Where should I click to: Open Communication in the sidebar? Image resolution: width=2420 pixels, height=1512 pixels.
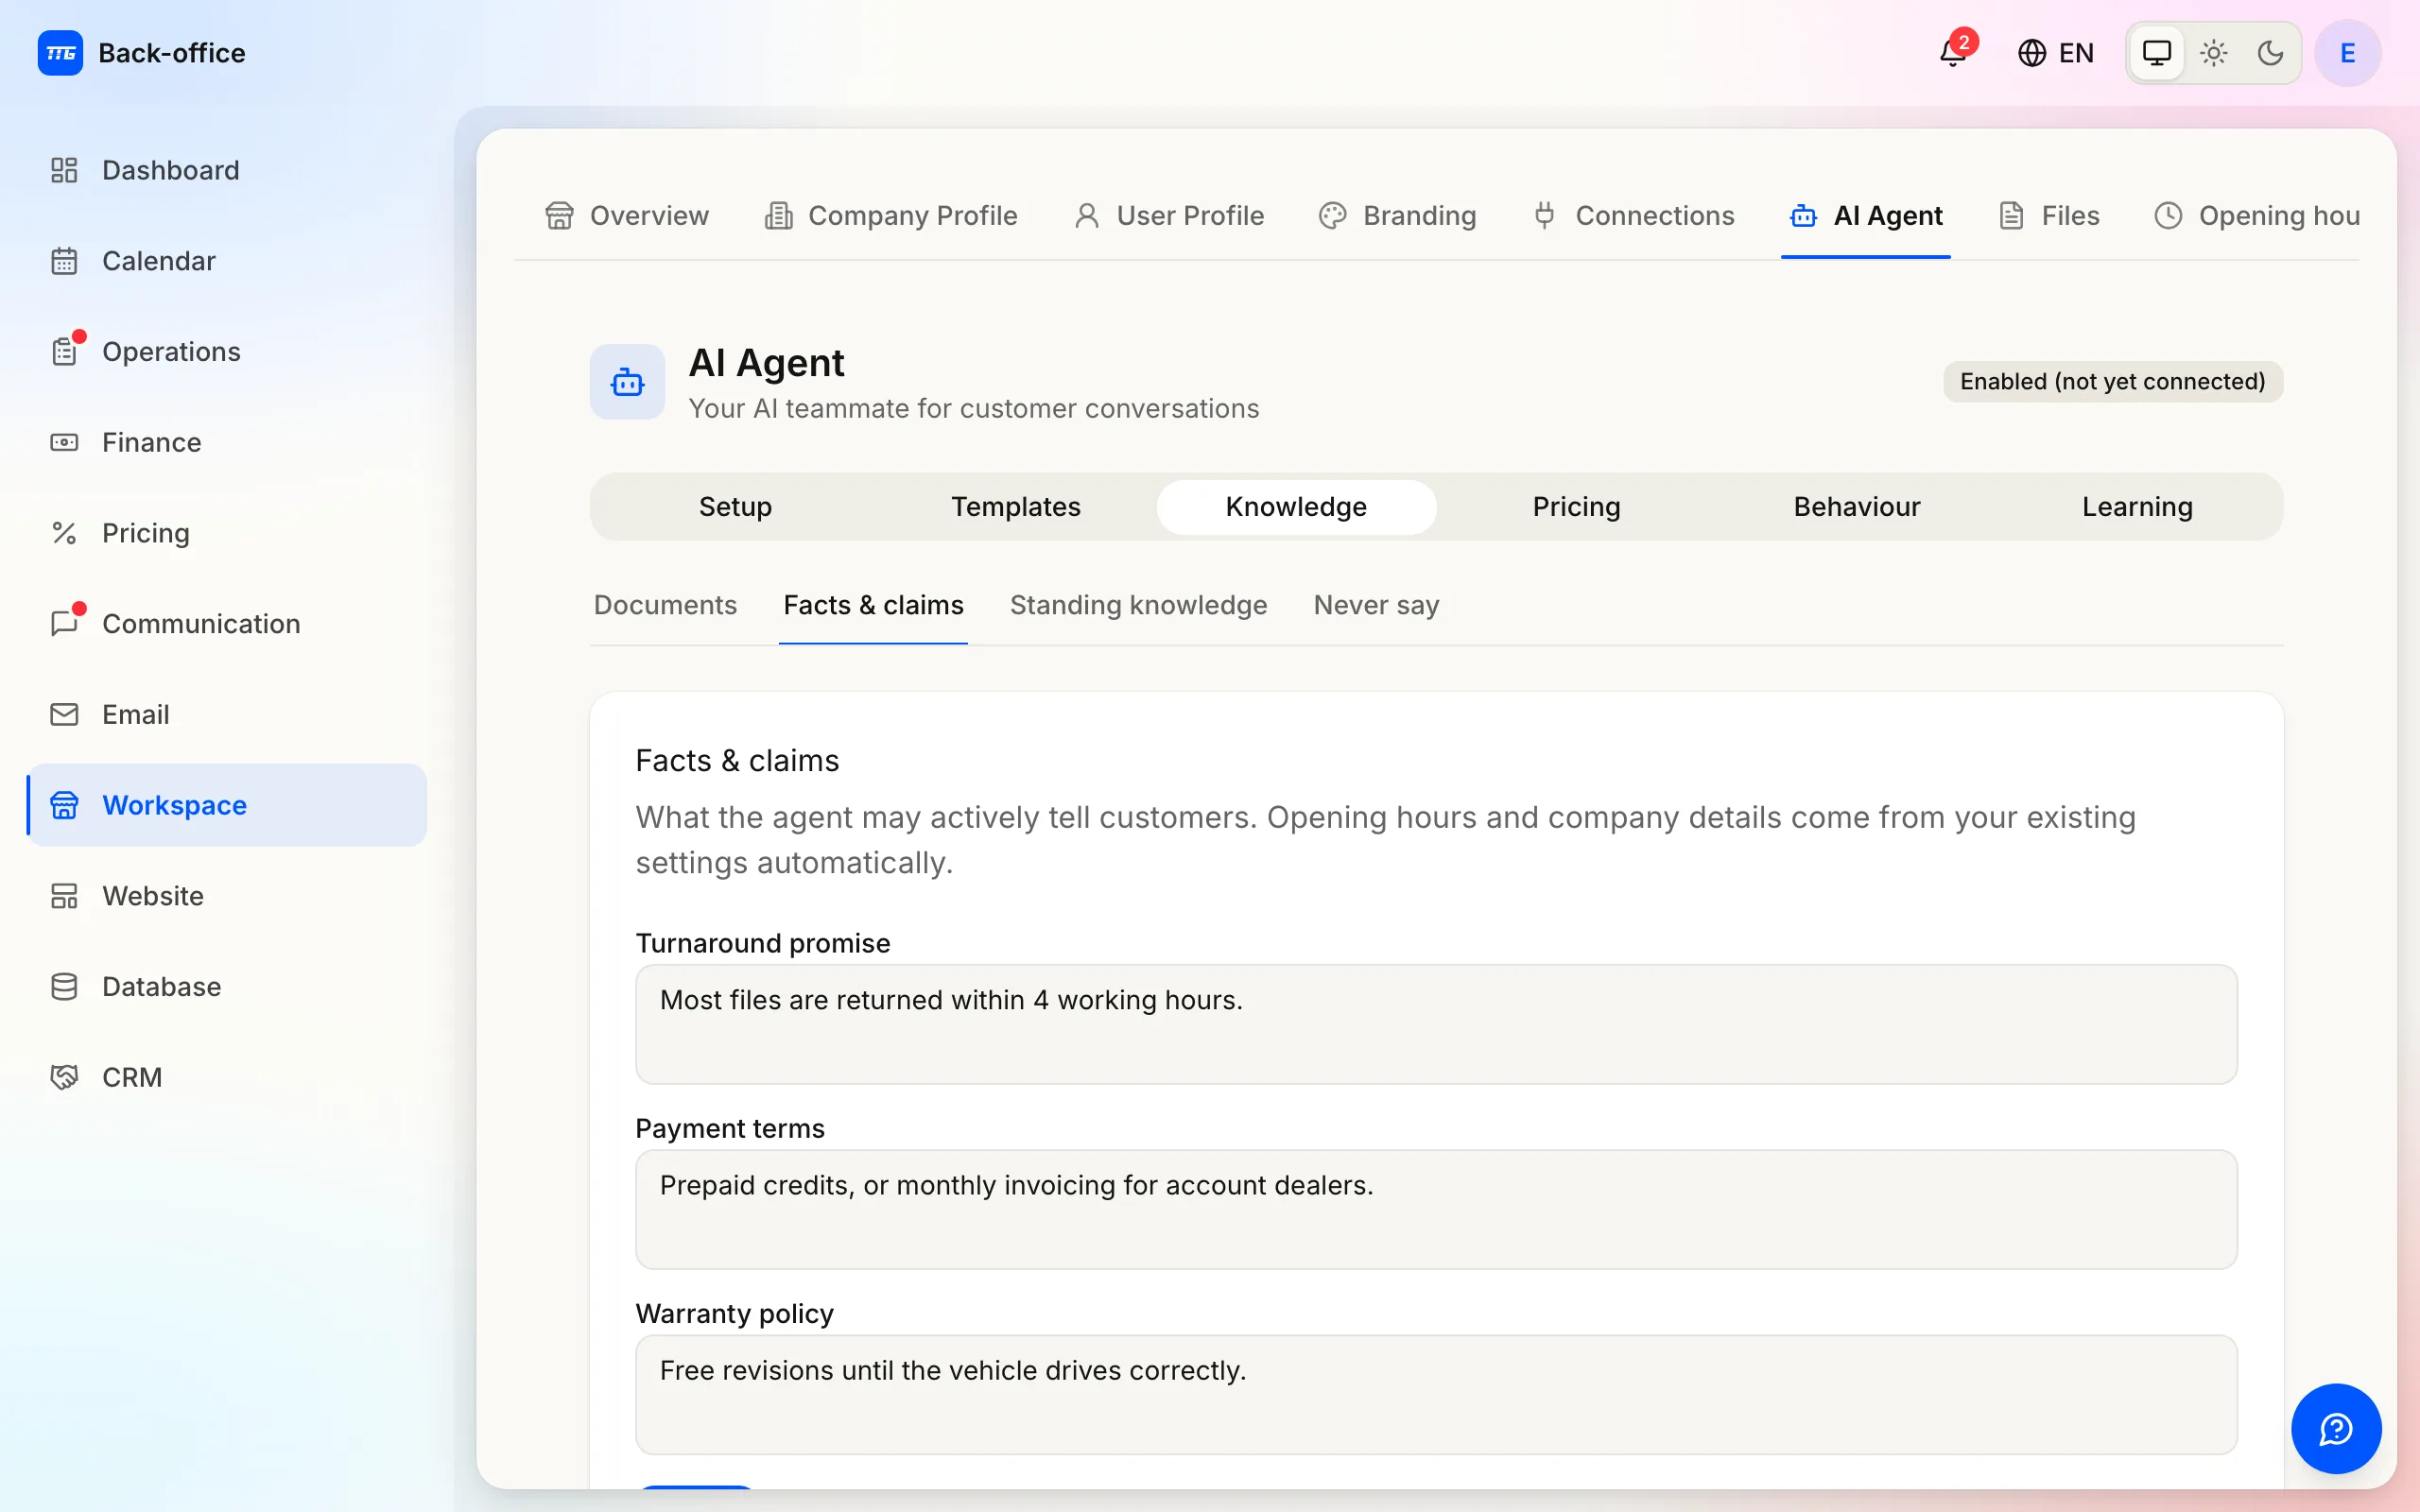[x=227, y=624]
